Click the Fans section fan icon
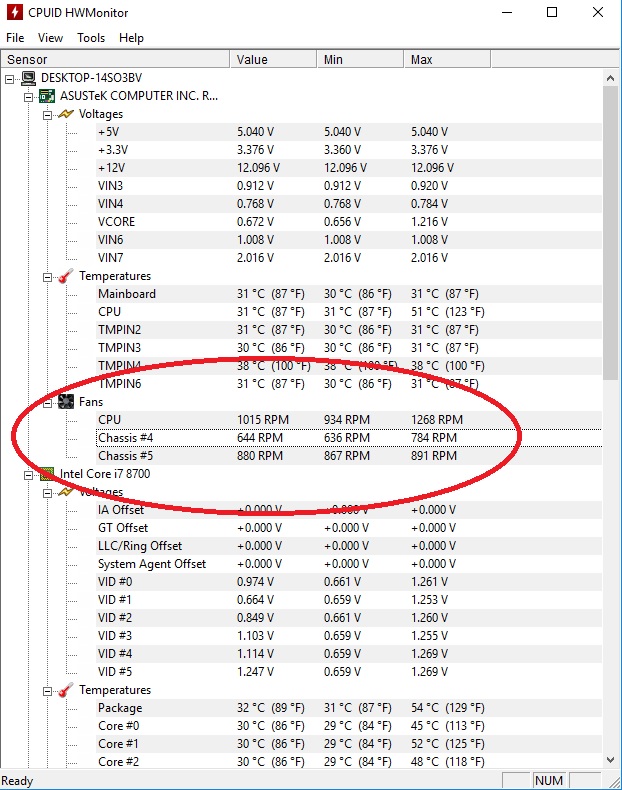 tap(65, 402)
